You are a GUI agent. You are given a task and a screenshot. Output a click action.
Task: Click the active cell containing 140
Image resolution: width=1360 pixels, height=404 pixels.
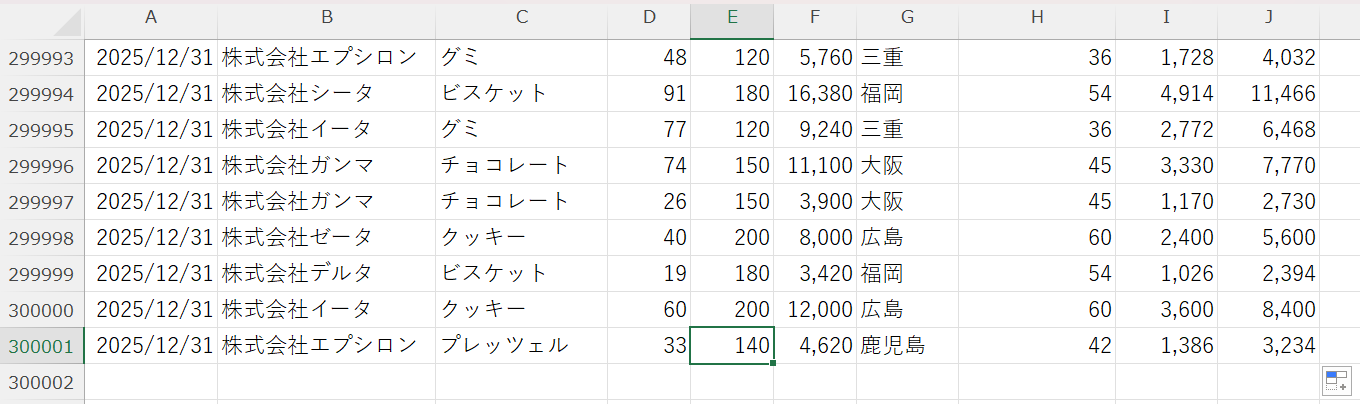coord(732,346)
